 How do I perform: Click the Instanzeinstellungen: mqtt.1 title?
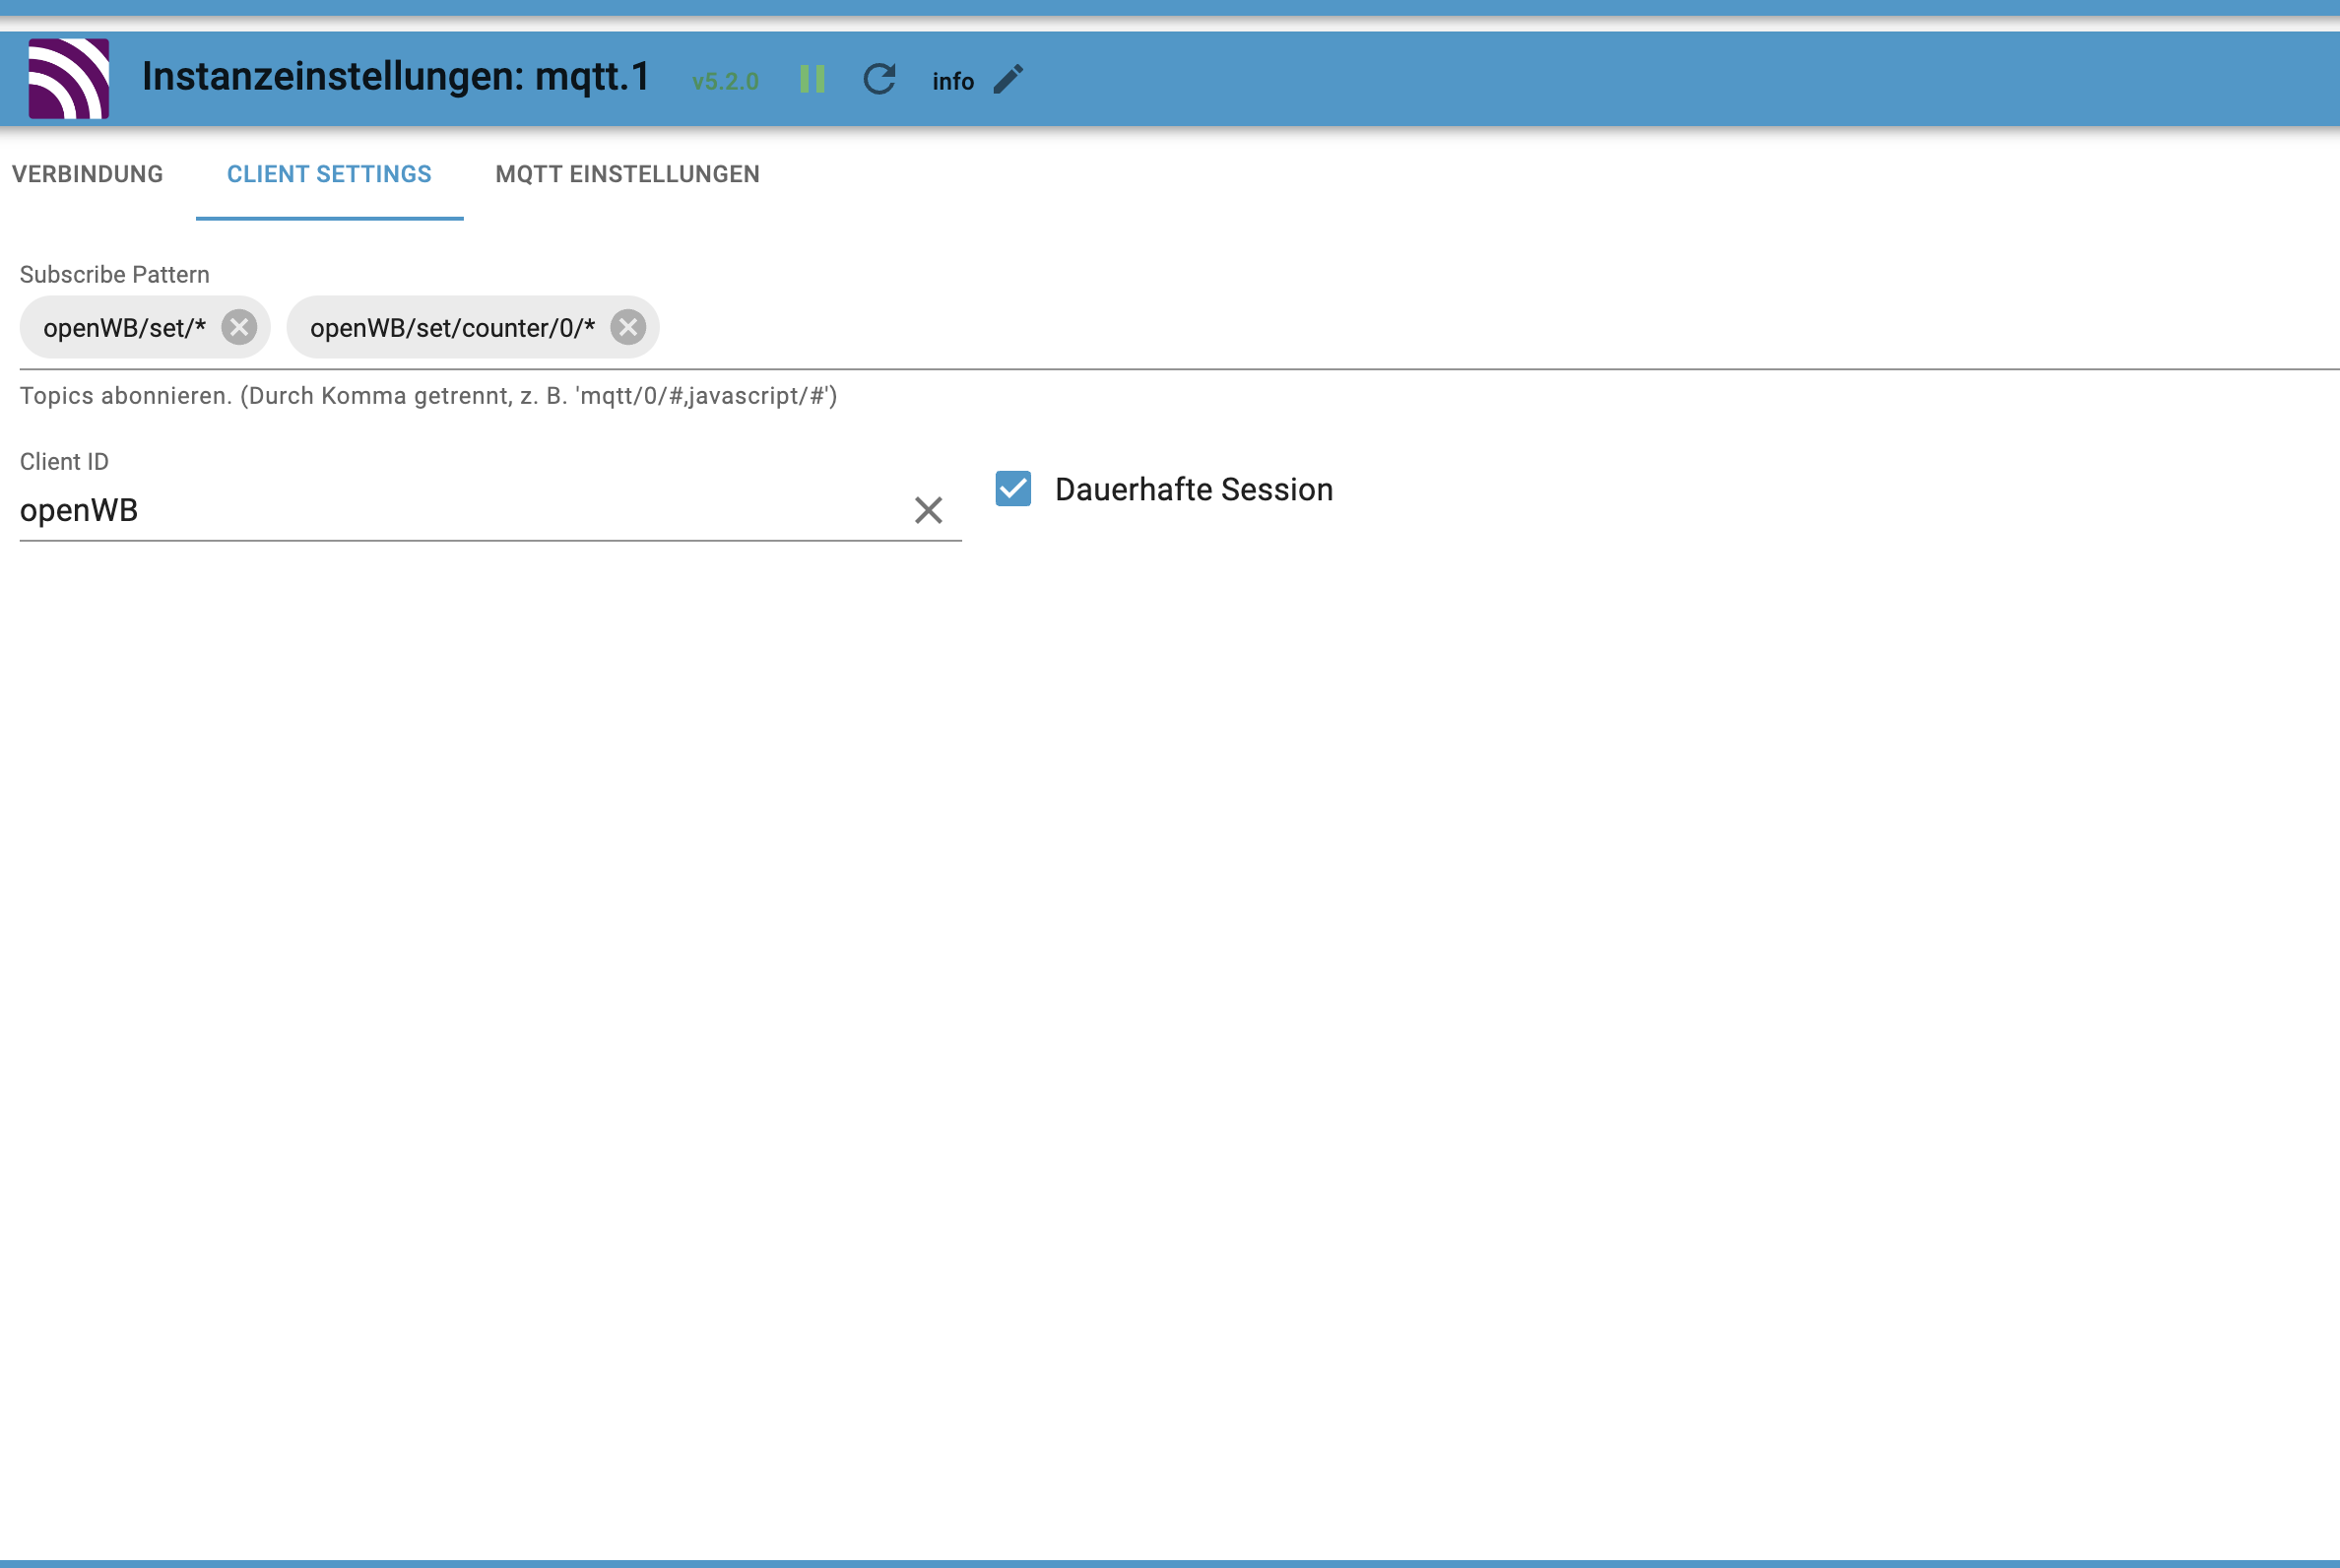click(x=396, y=77)
